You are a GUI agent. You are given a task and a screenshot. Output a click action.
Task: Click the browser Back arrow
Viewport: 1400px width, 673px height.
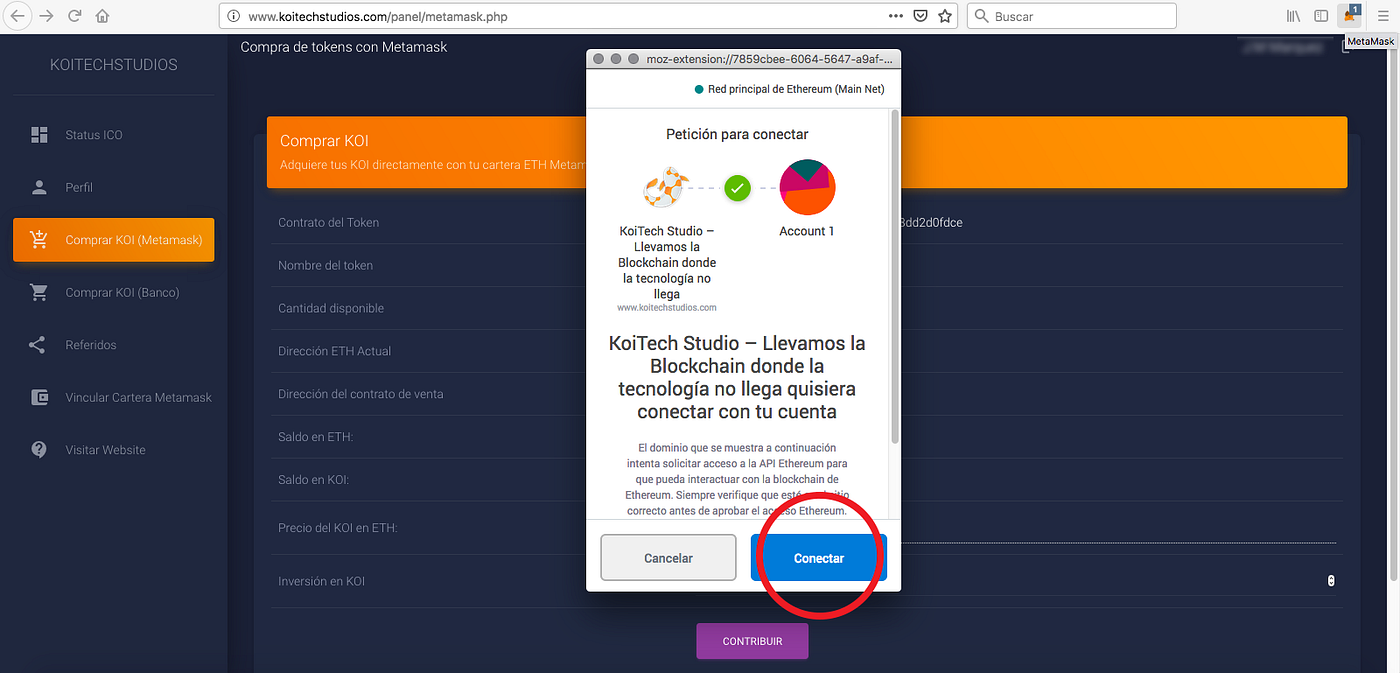click(17, 16)
